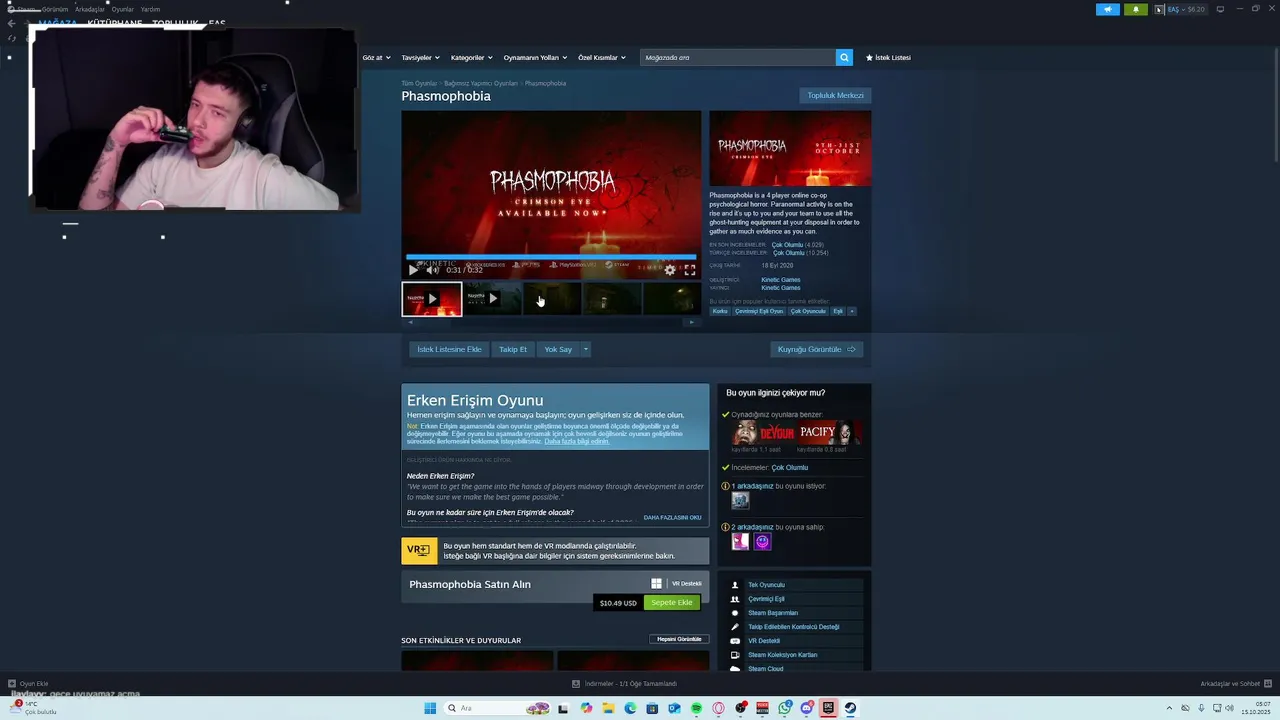Open the video player settings gear
Screen dimensions: 1280x720
click(x=670, y=270)
